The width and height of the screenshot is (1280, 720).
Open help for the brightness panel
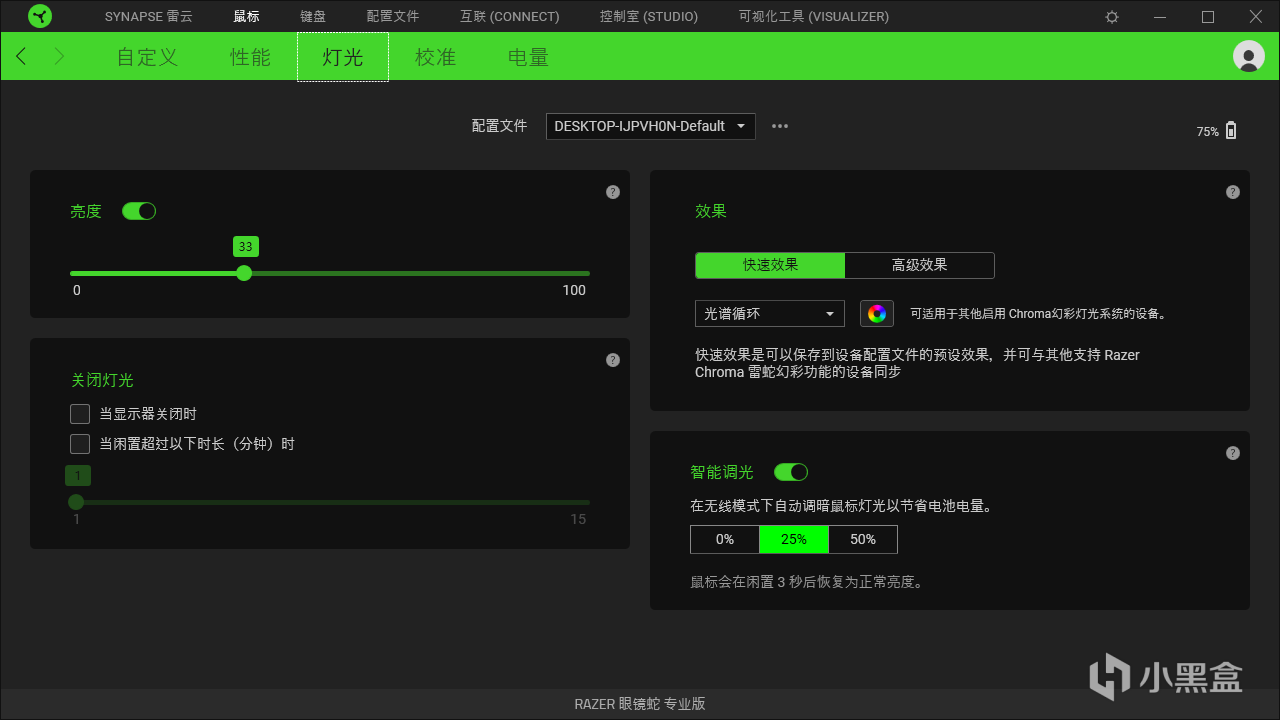(x=613, y=192)
